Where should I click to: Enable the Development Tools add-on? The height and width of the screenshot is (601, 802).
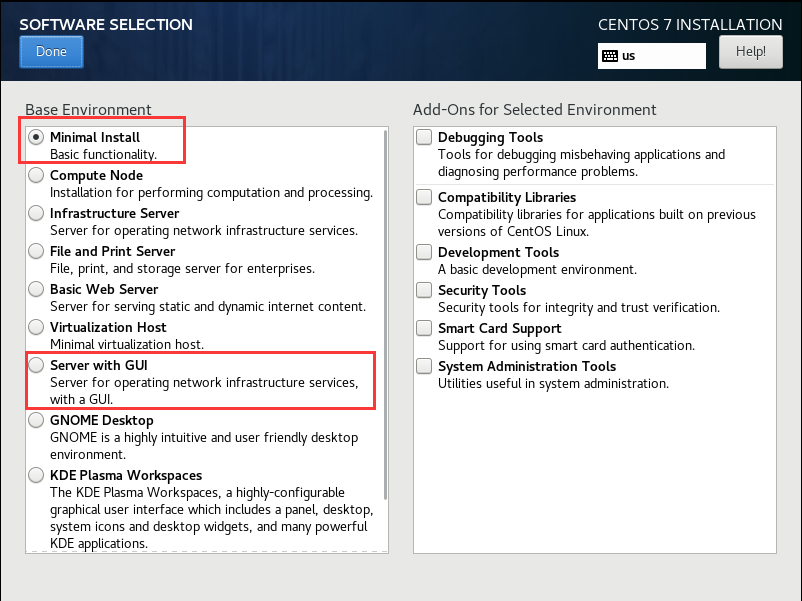point(424,251)
